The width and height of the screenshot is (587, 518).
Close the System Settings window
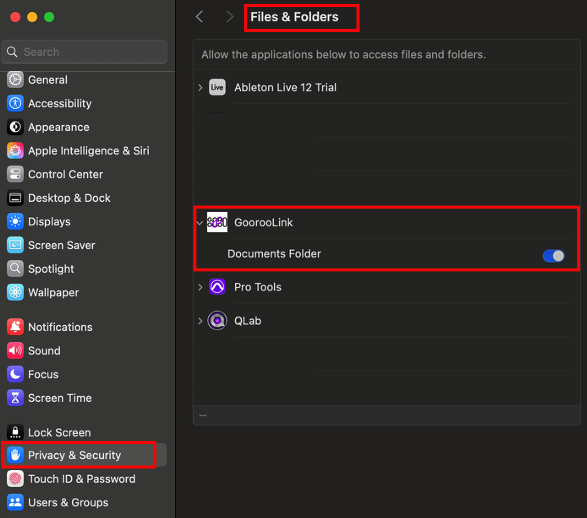click(15, 17)
